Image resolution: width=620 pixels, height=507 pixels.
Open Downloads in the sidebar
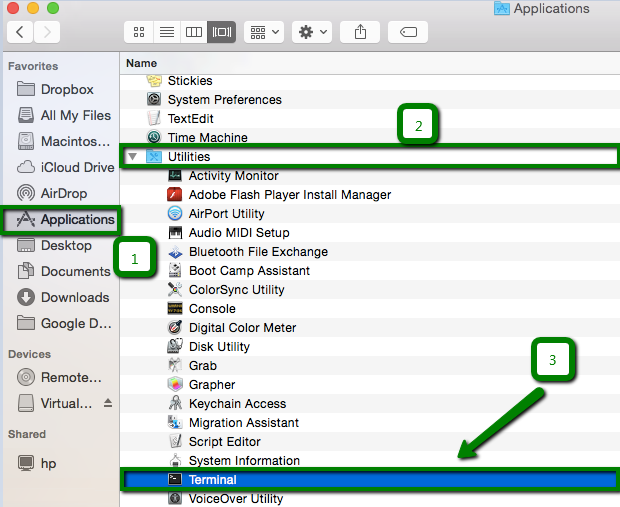(74, 297)
